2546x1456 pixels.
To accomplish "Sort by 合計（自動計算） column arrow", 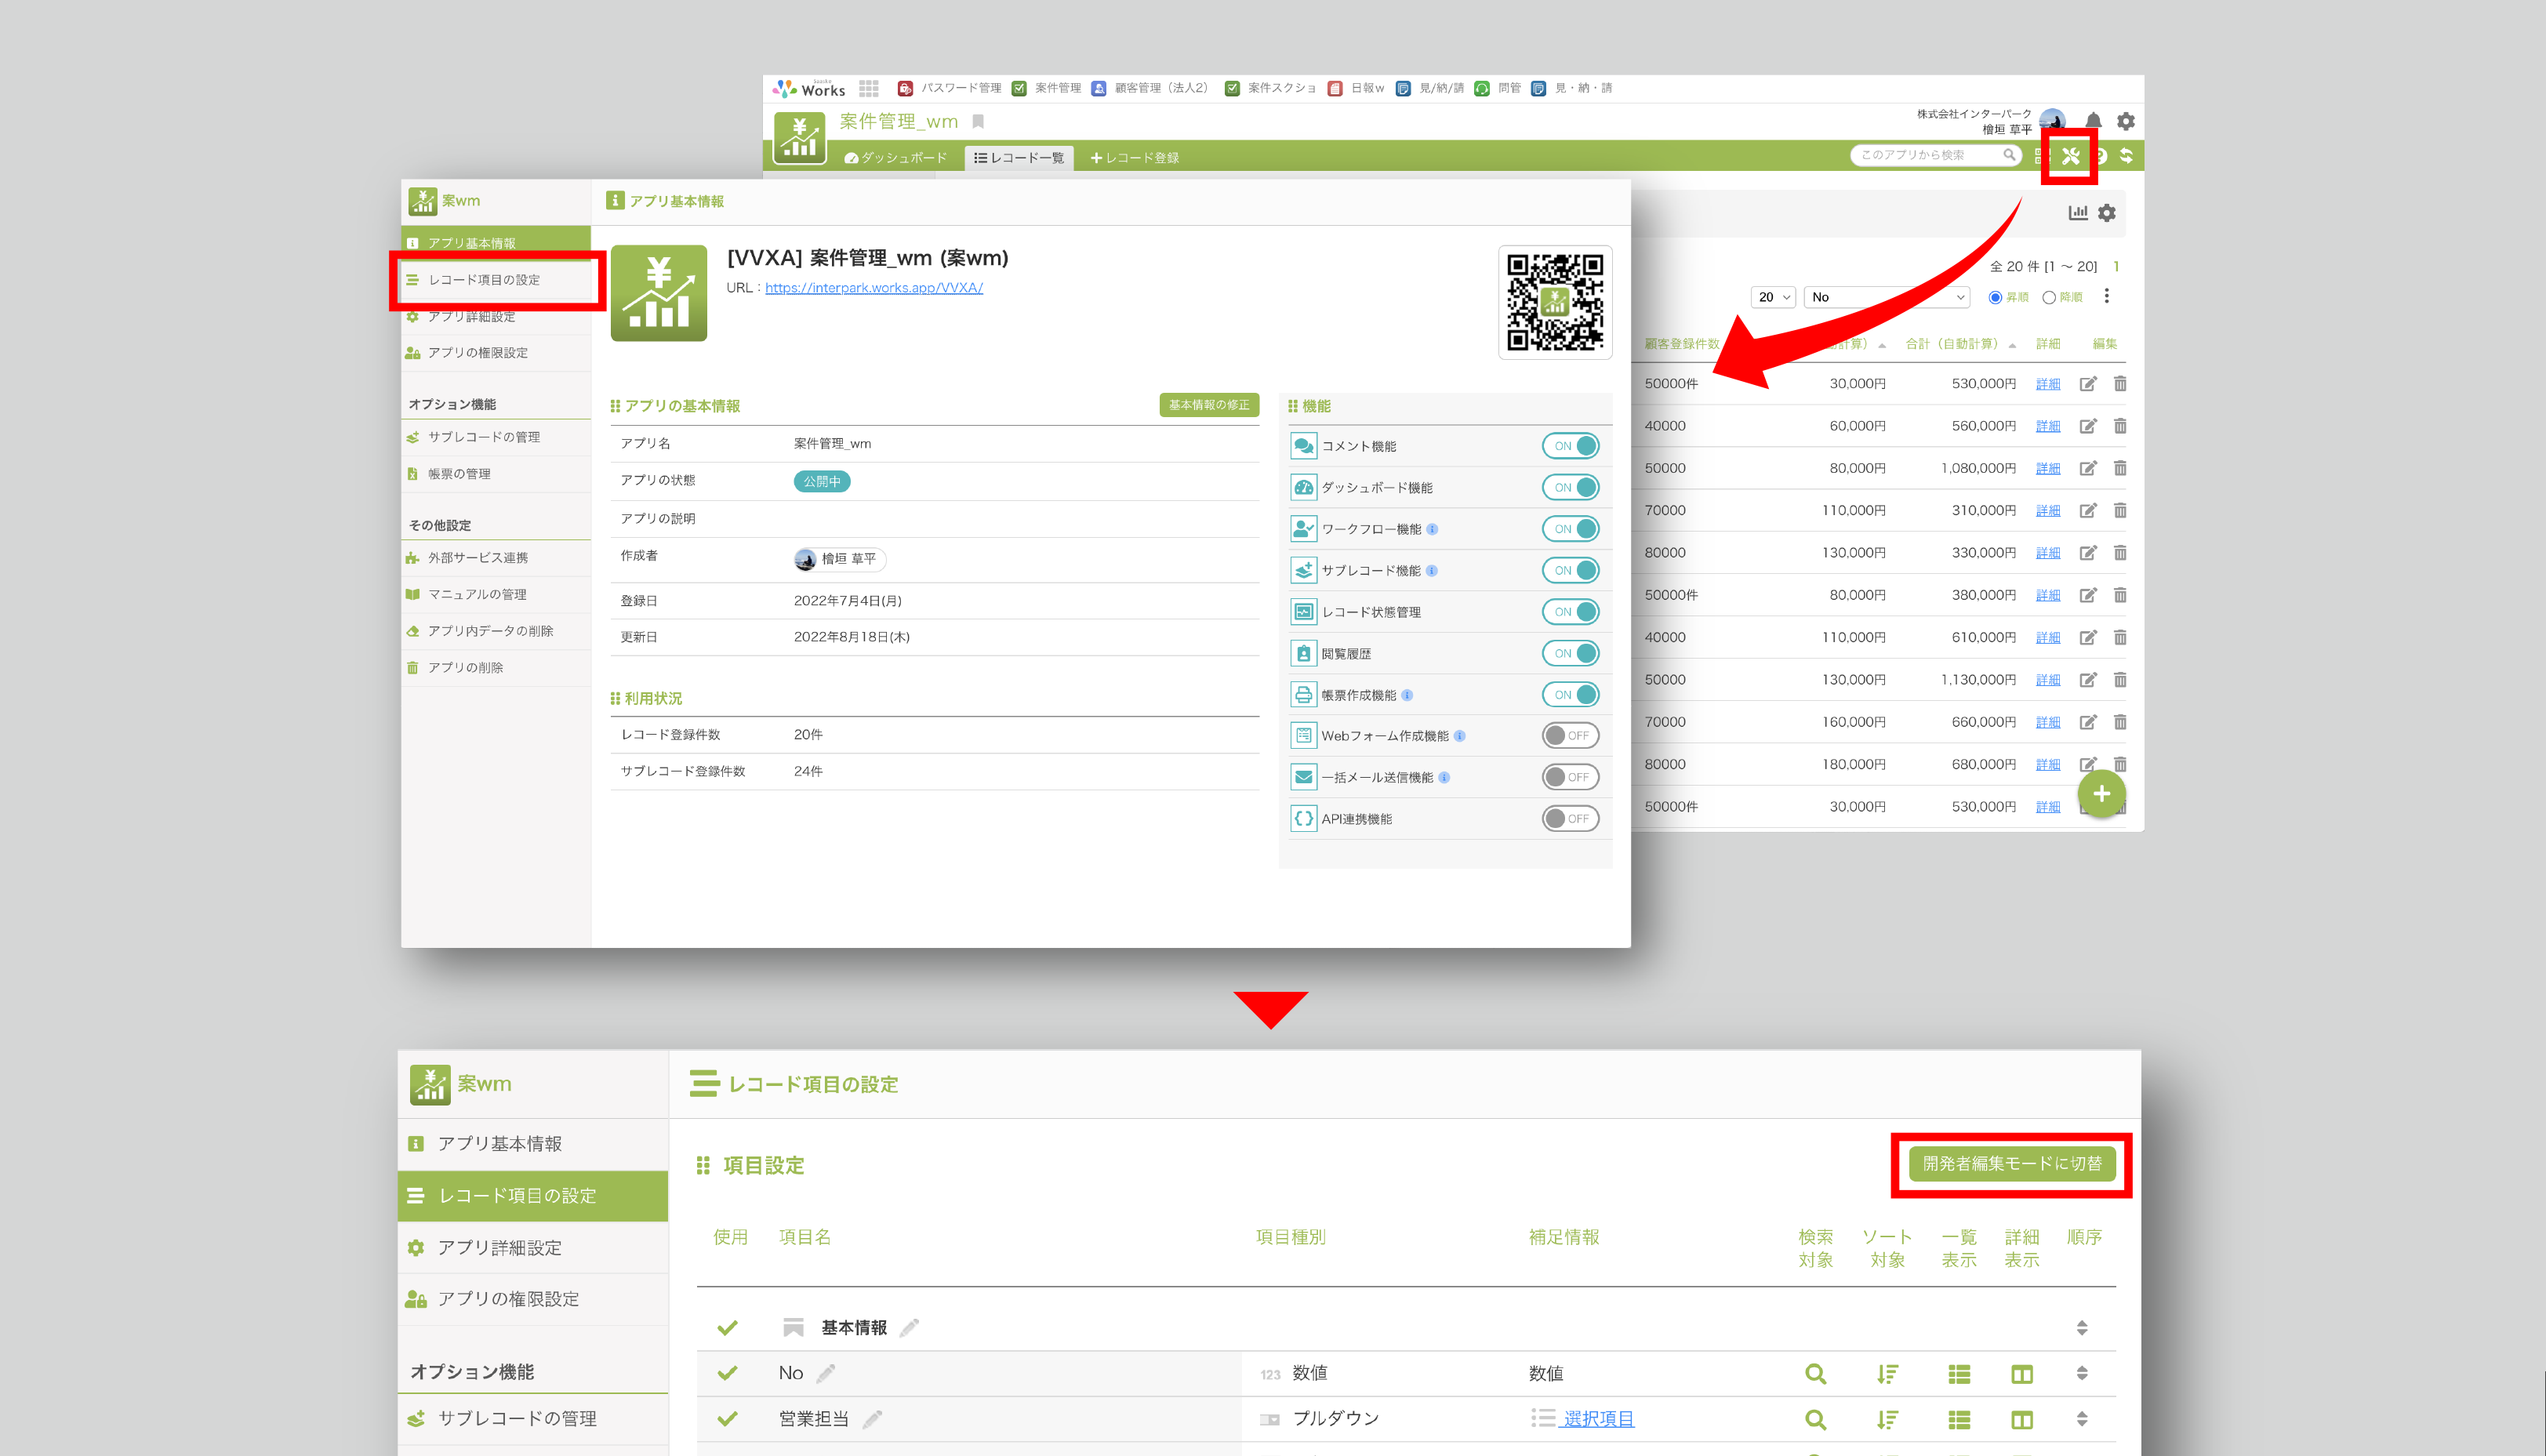I will pyautogui.click(x=2012, y=345).
